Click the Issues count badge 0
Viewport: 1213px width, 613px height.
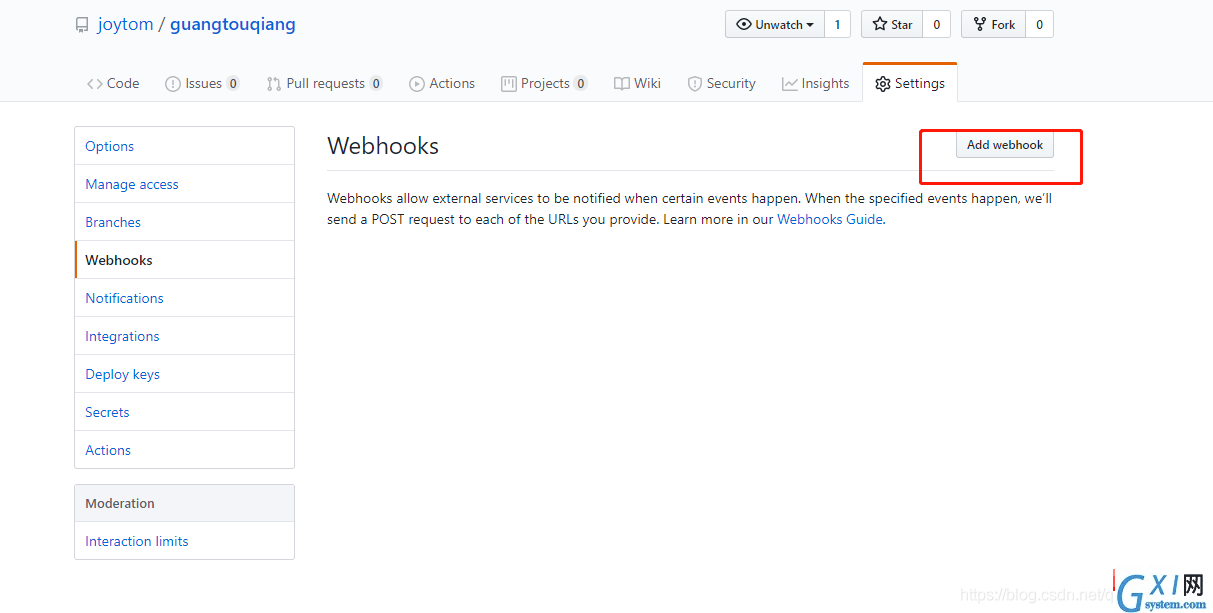(x=233, y=84)
